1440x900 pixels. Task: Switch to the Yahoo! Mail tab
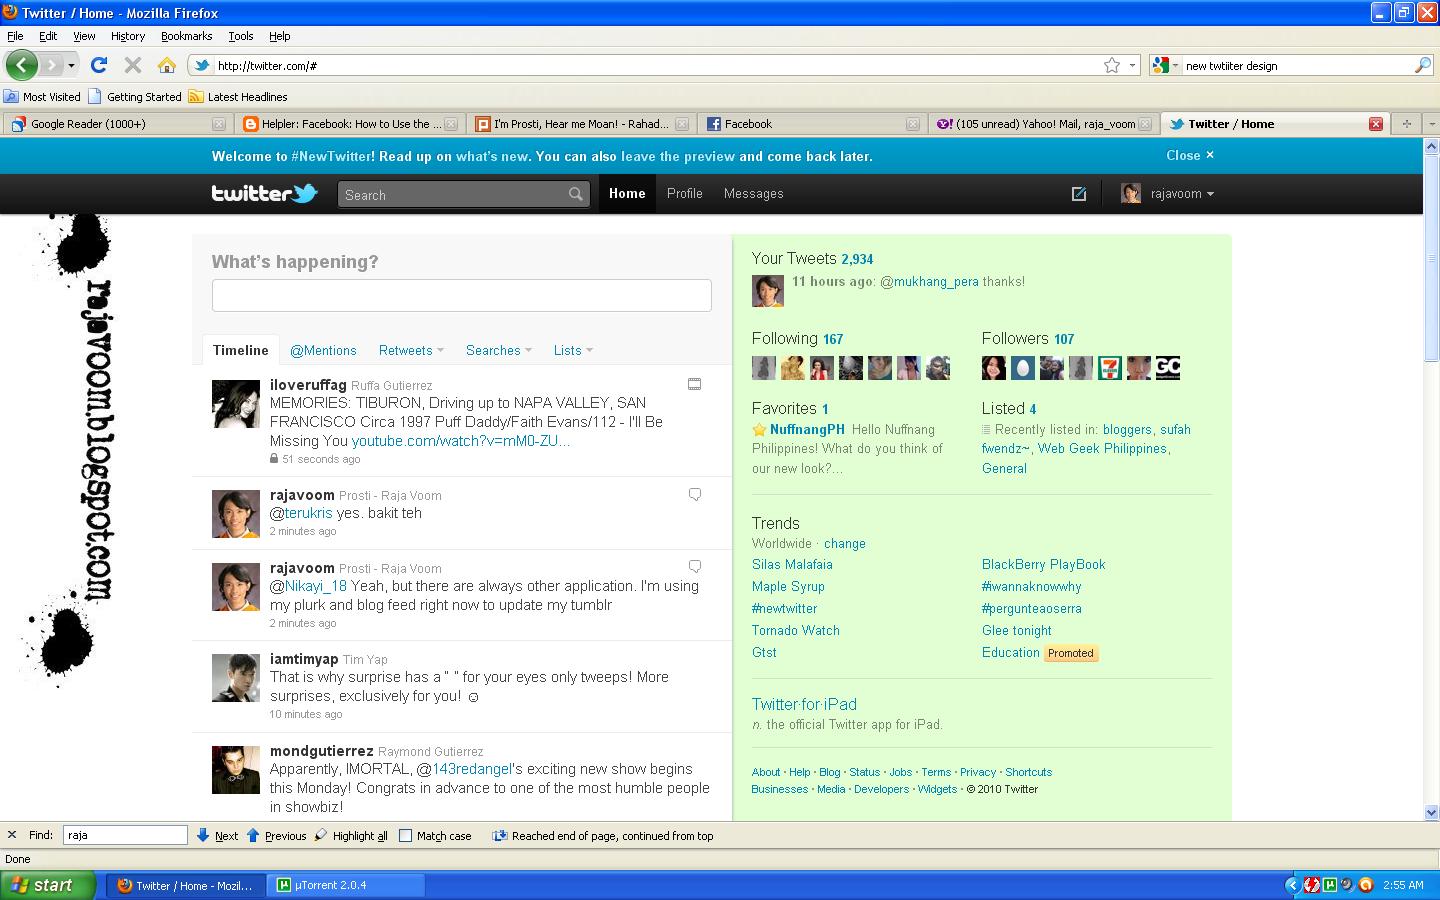(1043, 124)
